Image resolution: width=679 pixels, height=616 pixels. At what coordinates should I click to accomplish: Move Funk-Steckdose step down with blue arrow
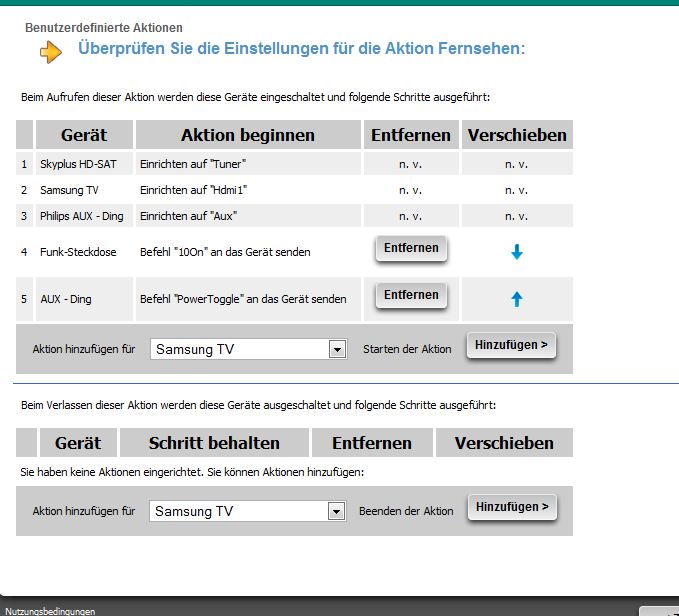517,253
